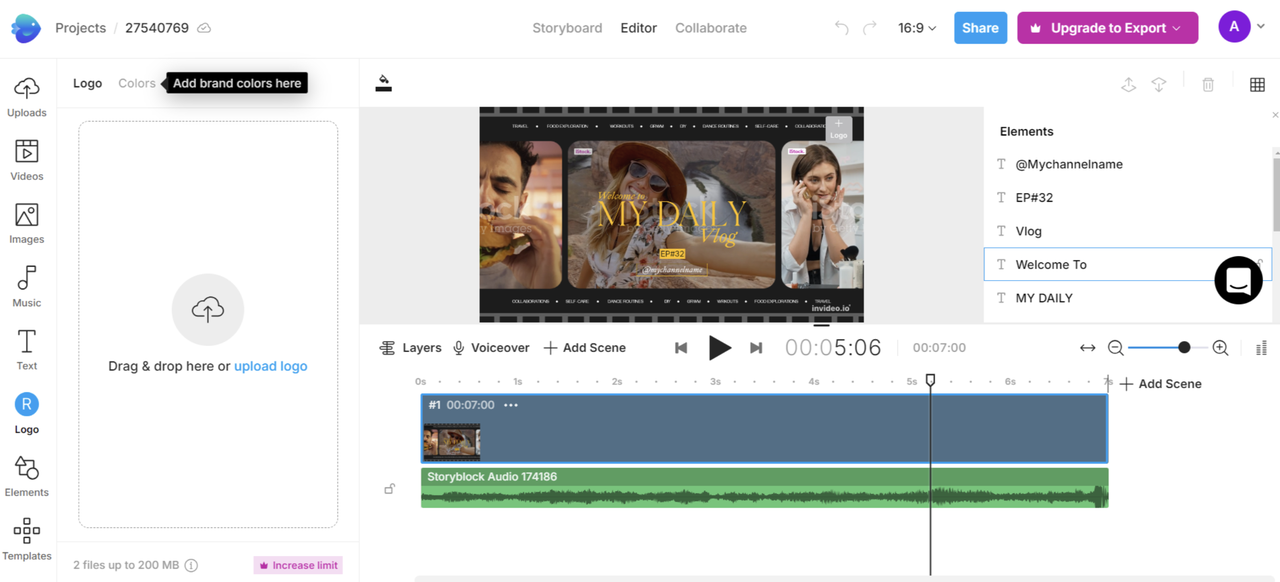Image resolution: width=1280 pixels, height=582 pixels.
Task: Zoom out the timeline
Action: coord(1116,348)
